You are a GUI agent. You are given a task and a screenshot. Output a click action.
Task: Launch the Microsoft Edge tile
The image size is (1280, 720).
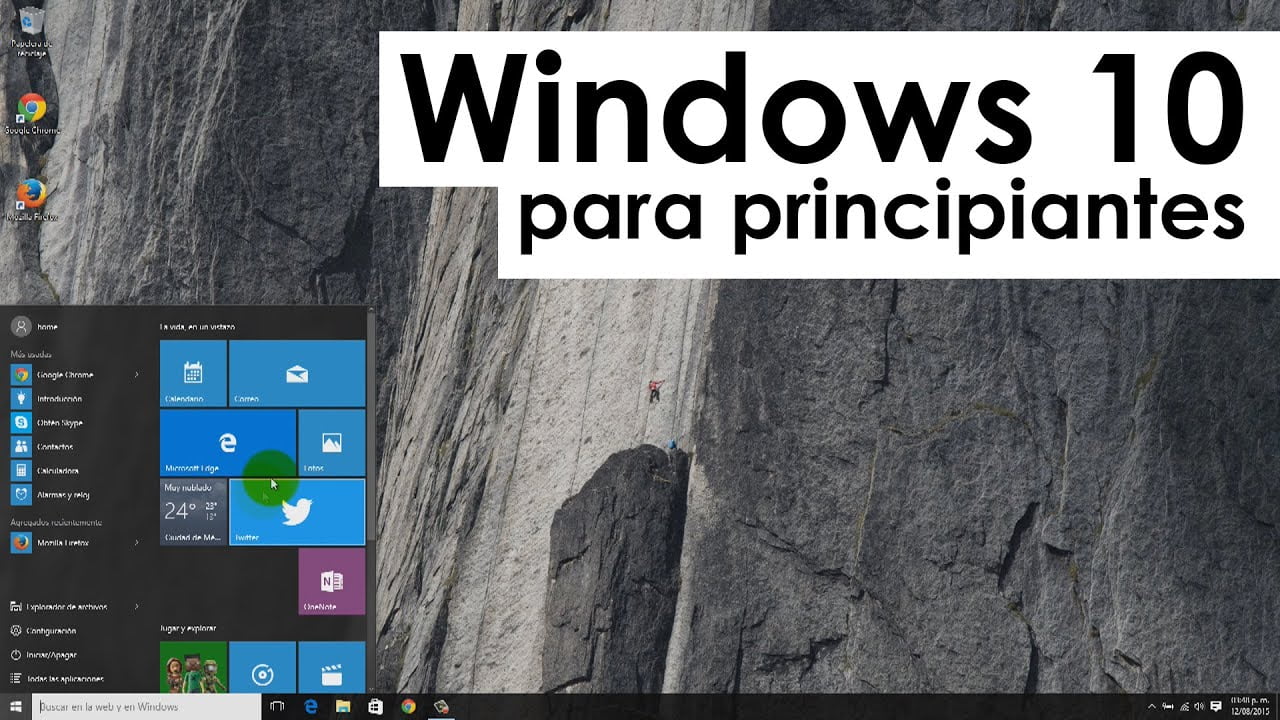(228, 442)
